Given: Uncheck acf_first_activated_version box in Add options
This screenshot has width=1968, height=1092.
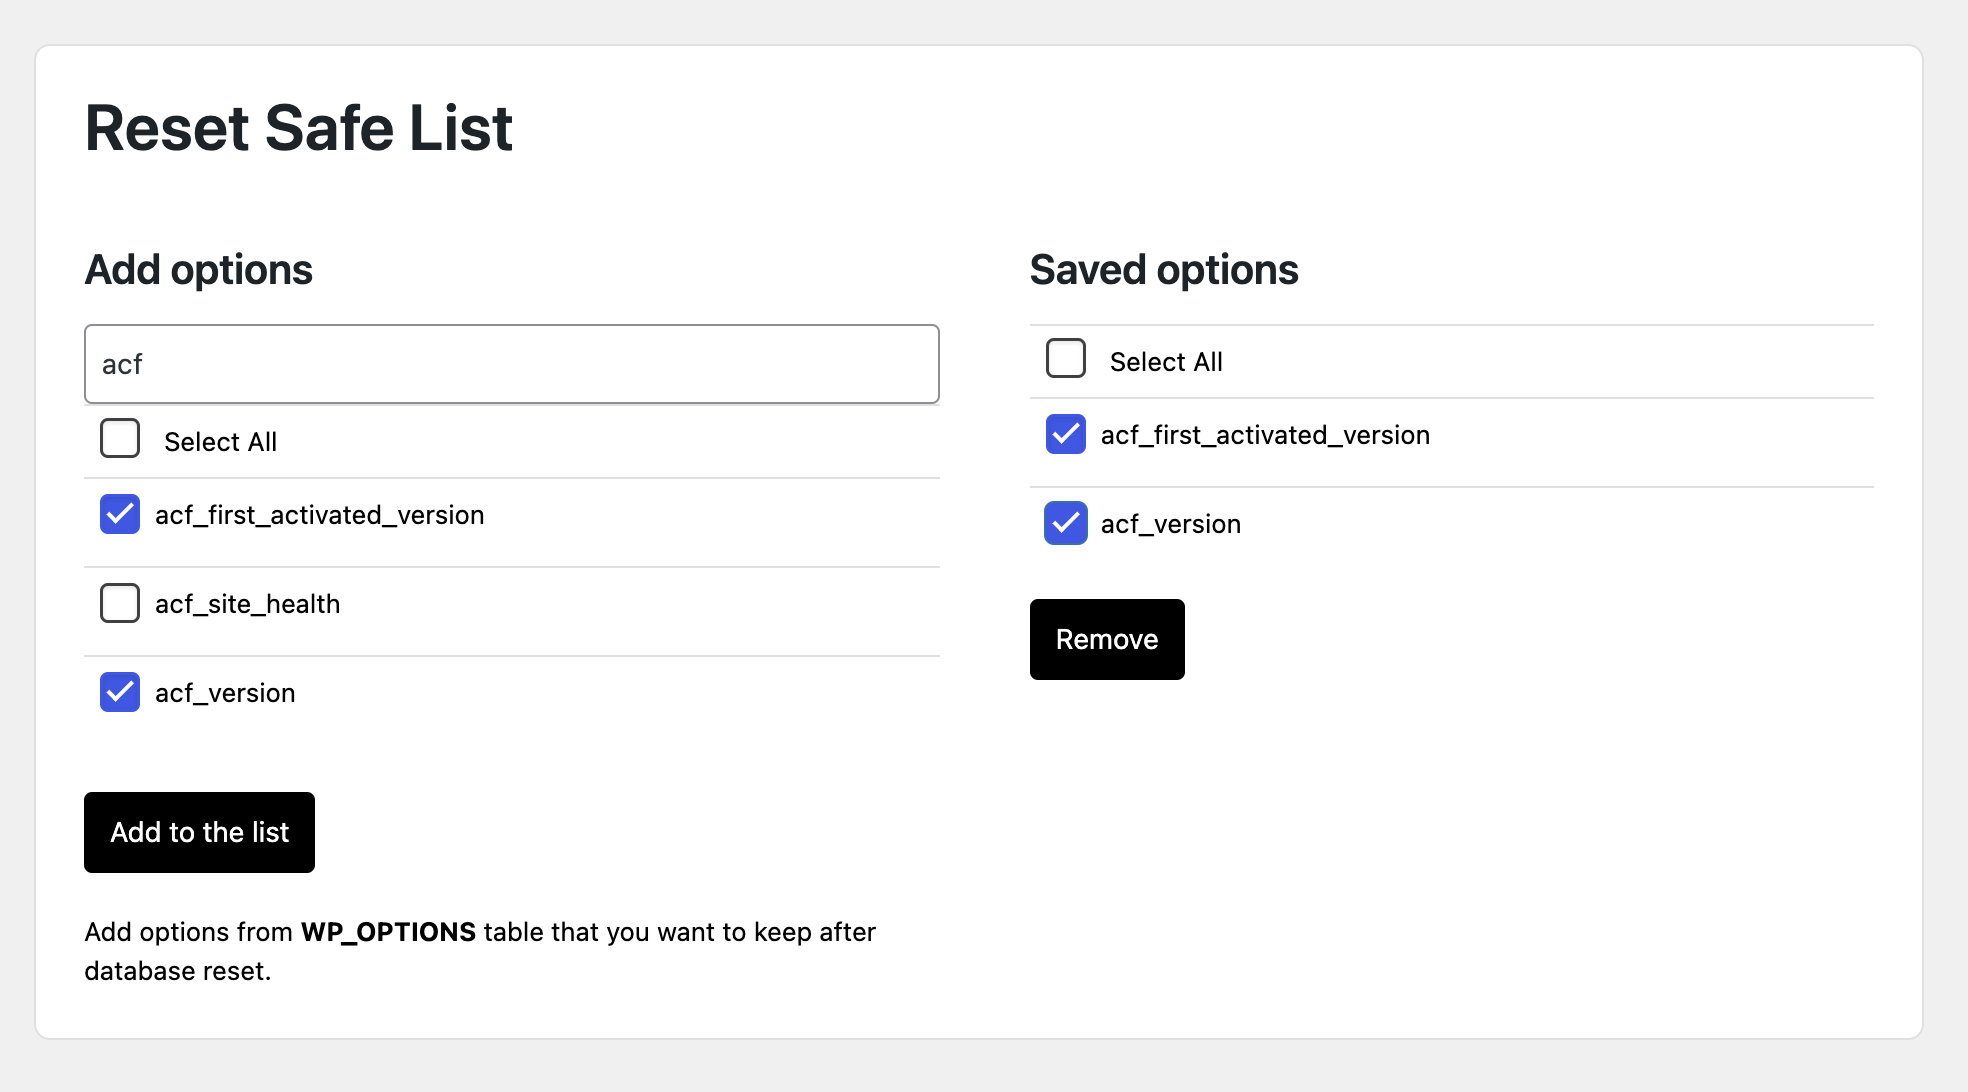Looking at the screenshot, I should click(x=120, y=514).
